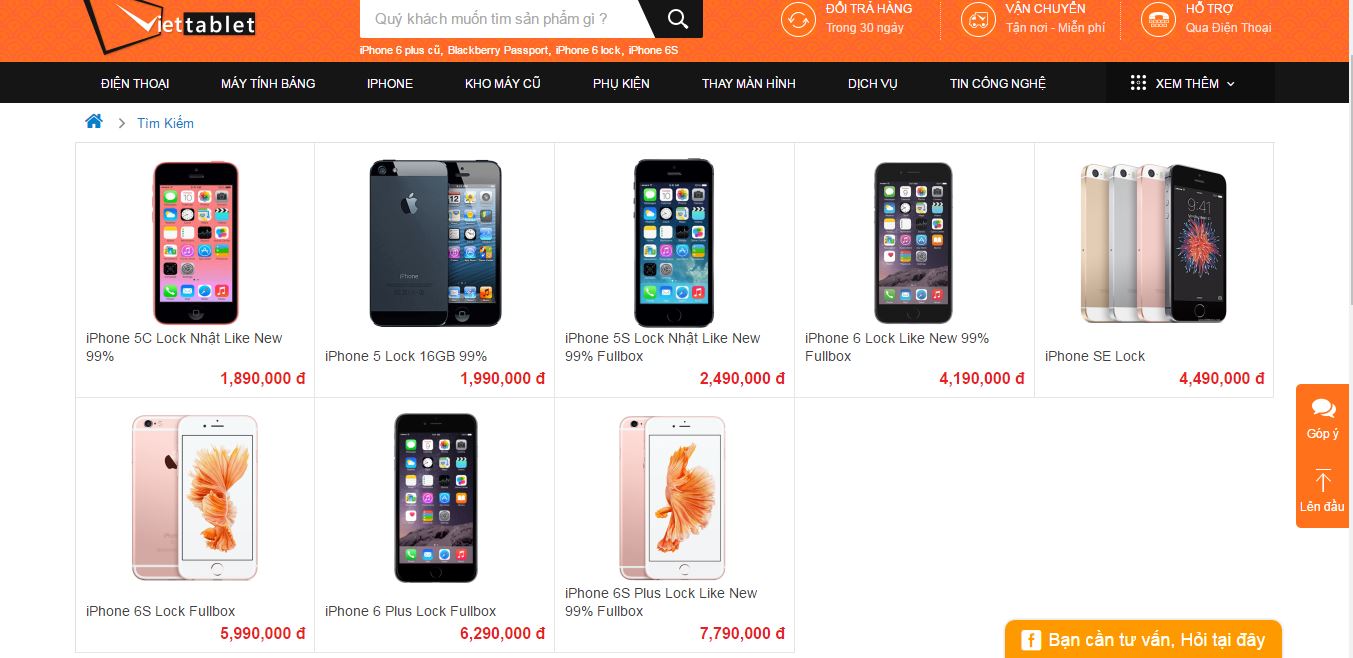The height and width of the screenshot is (658, 1353).
Task: Select the Thay màn hình menu item
Action: [748, 83]
